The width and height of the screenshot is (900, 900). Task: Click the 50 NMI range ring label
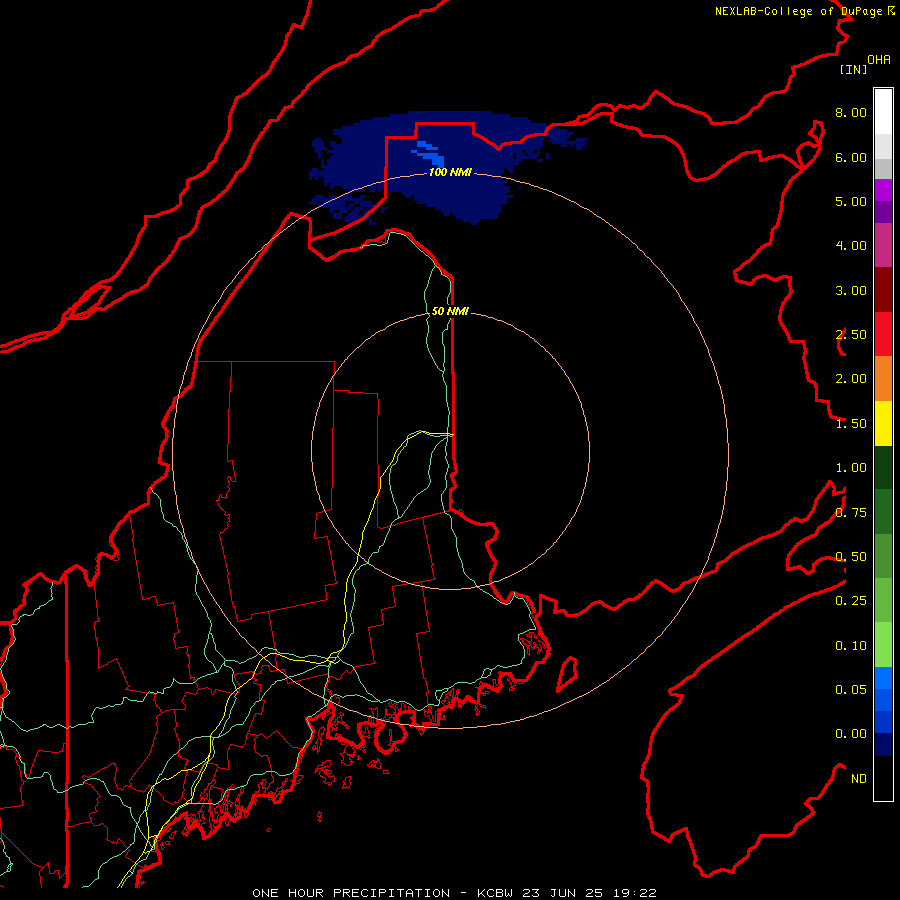pyautogui.click(x=450, y=311)
